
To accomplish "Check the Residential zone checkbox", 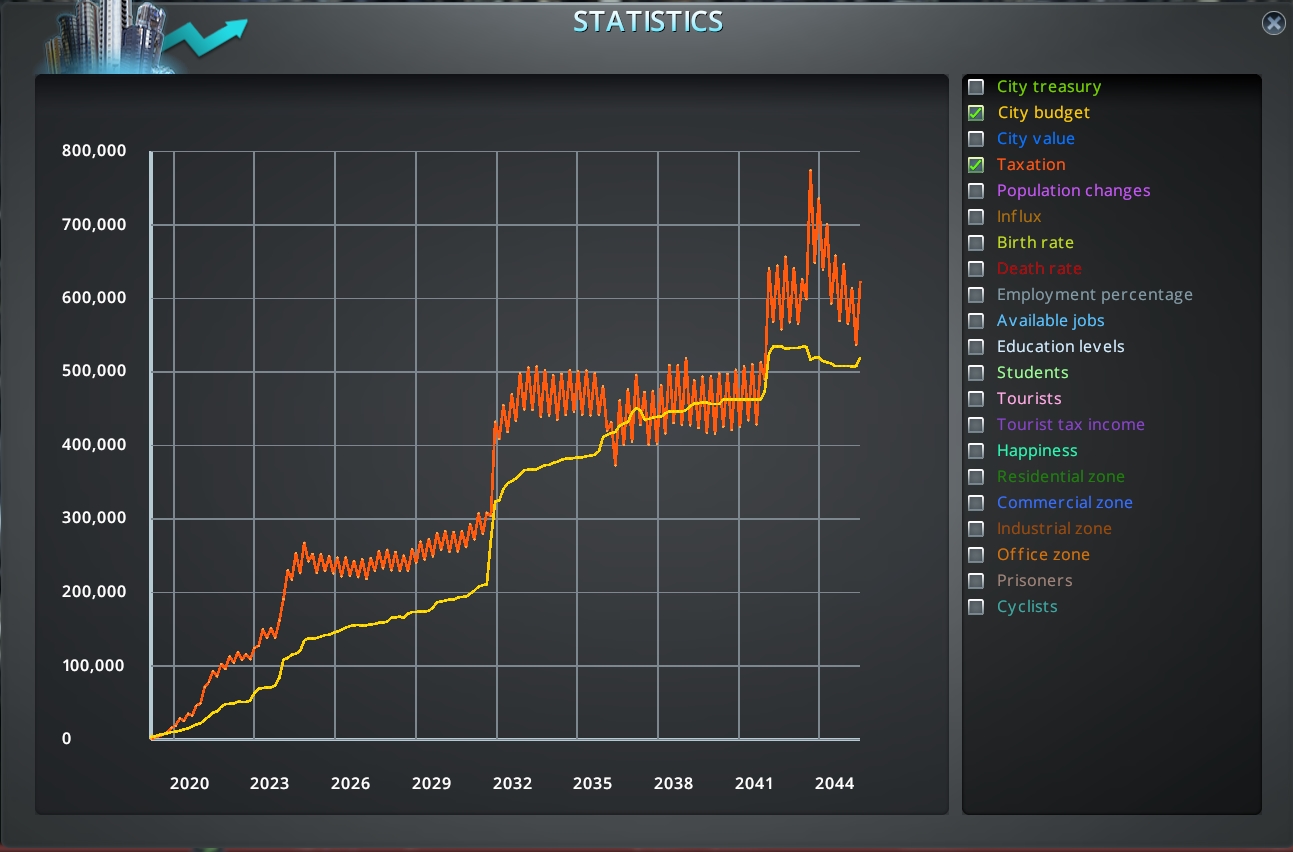I will [x=976, y=477].
